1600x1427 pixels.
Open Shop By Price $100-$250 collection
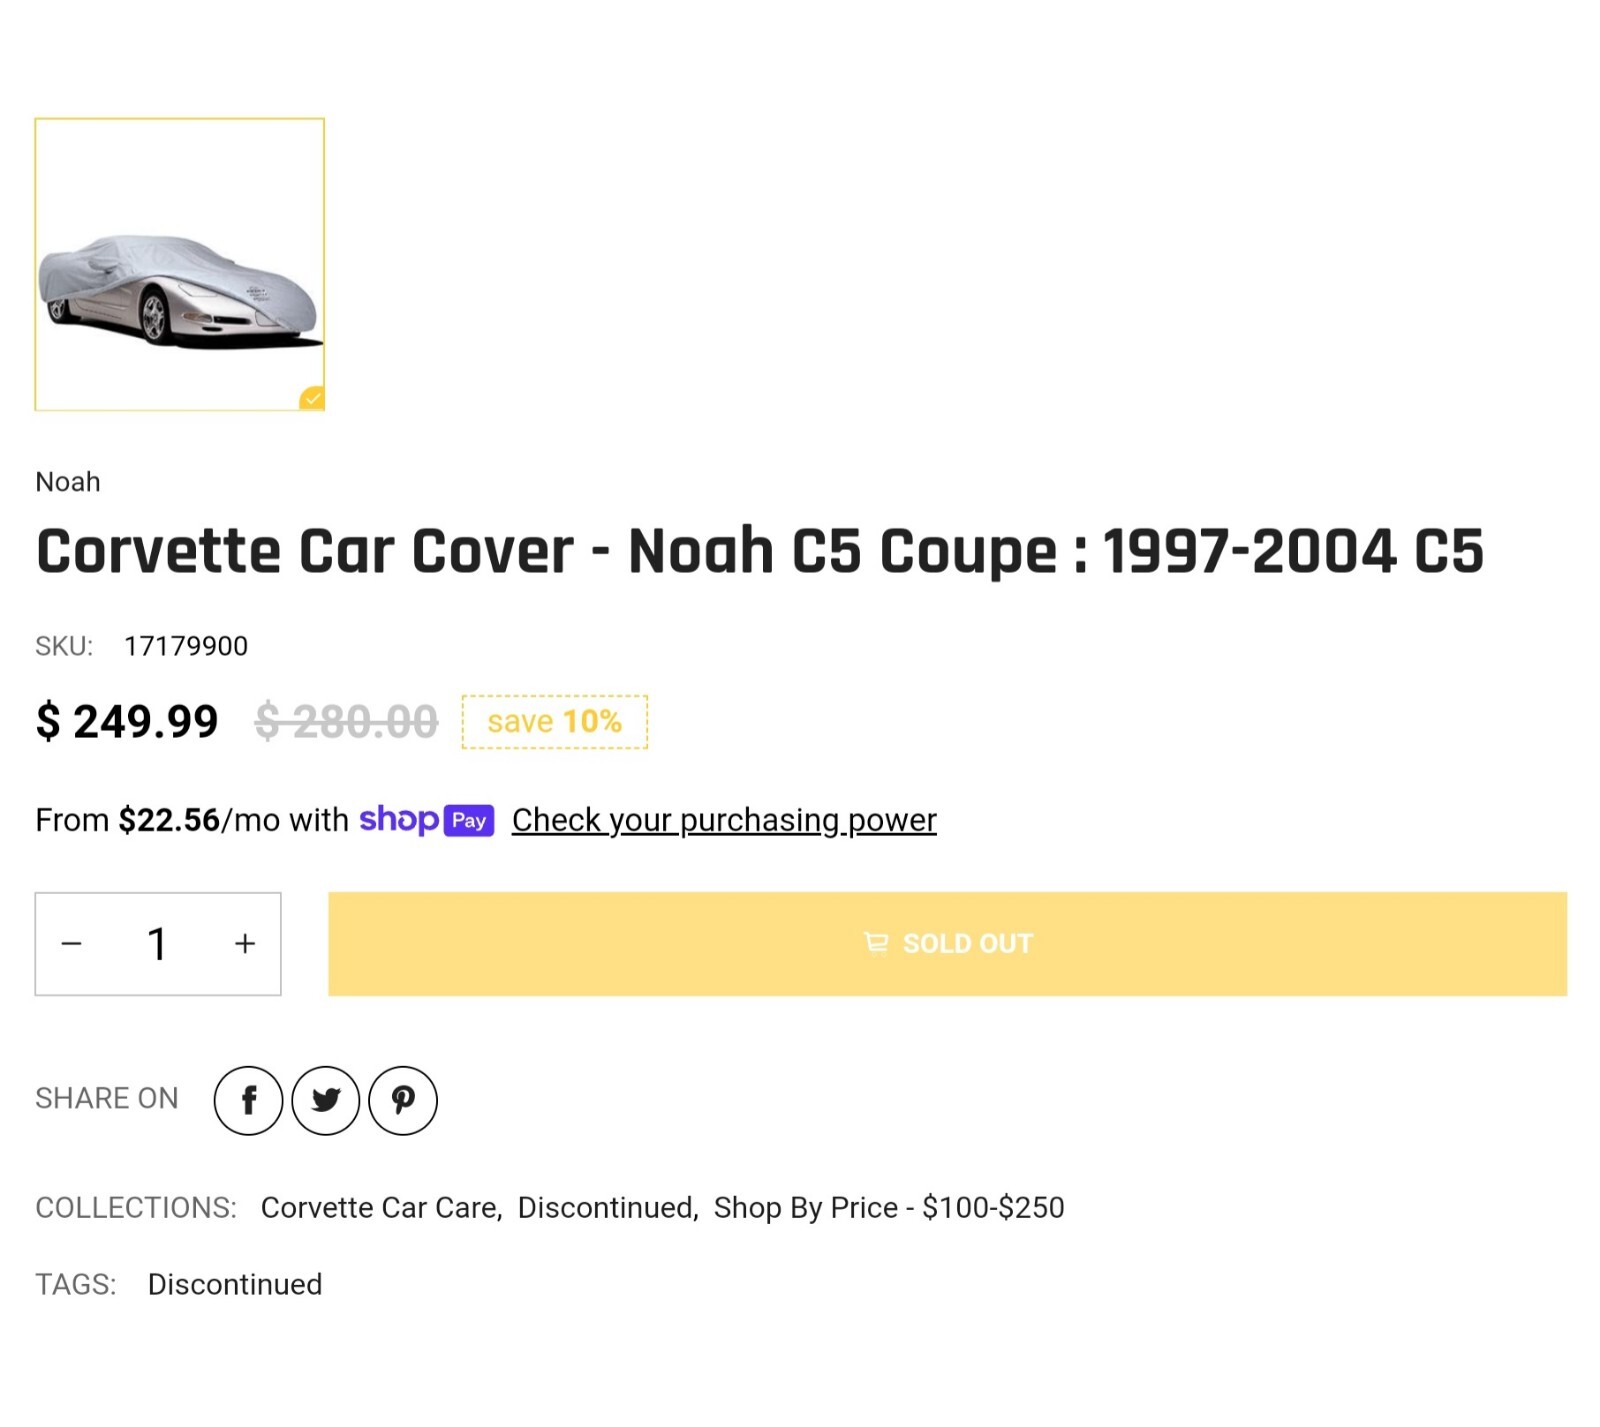(888, 1207)
